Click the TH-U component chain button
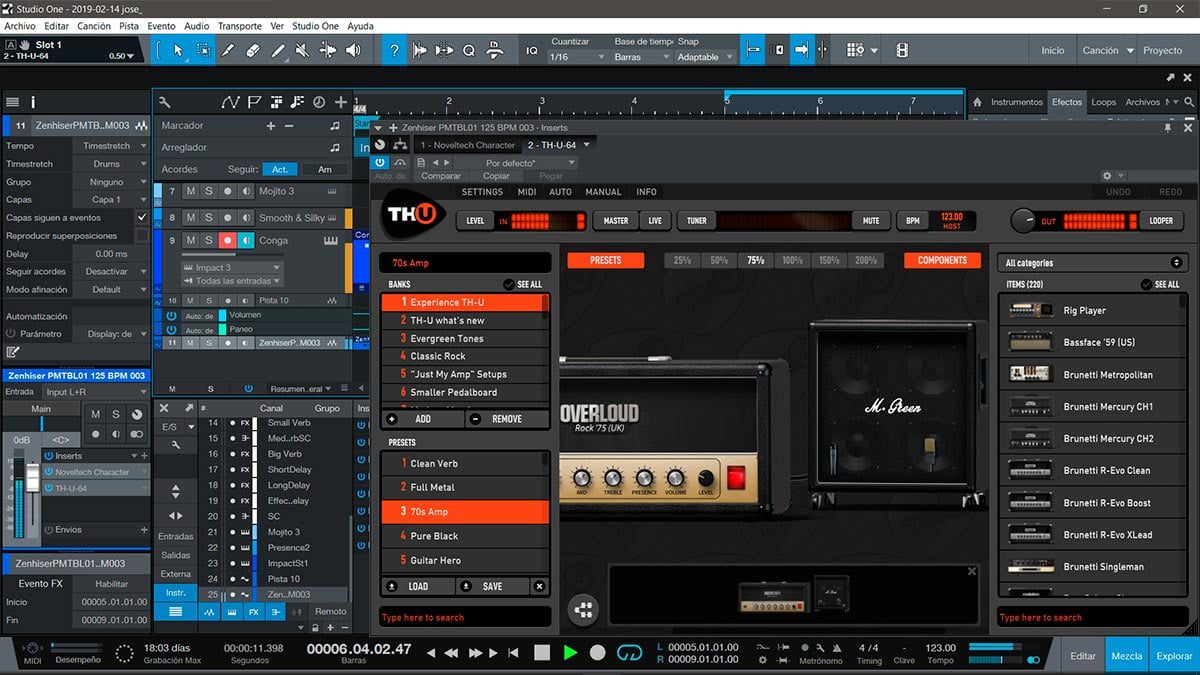This screenshot has width=1200, height=675. [584, 608]
